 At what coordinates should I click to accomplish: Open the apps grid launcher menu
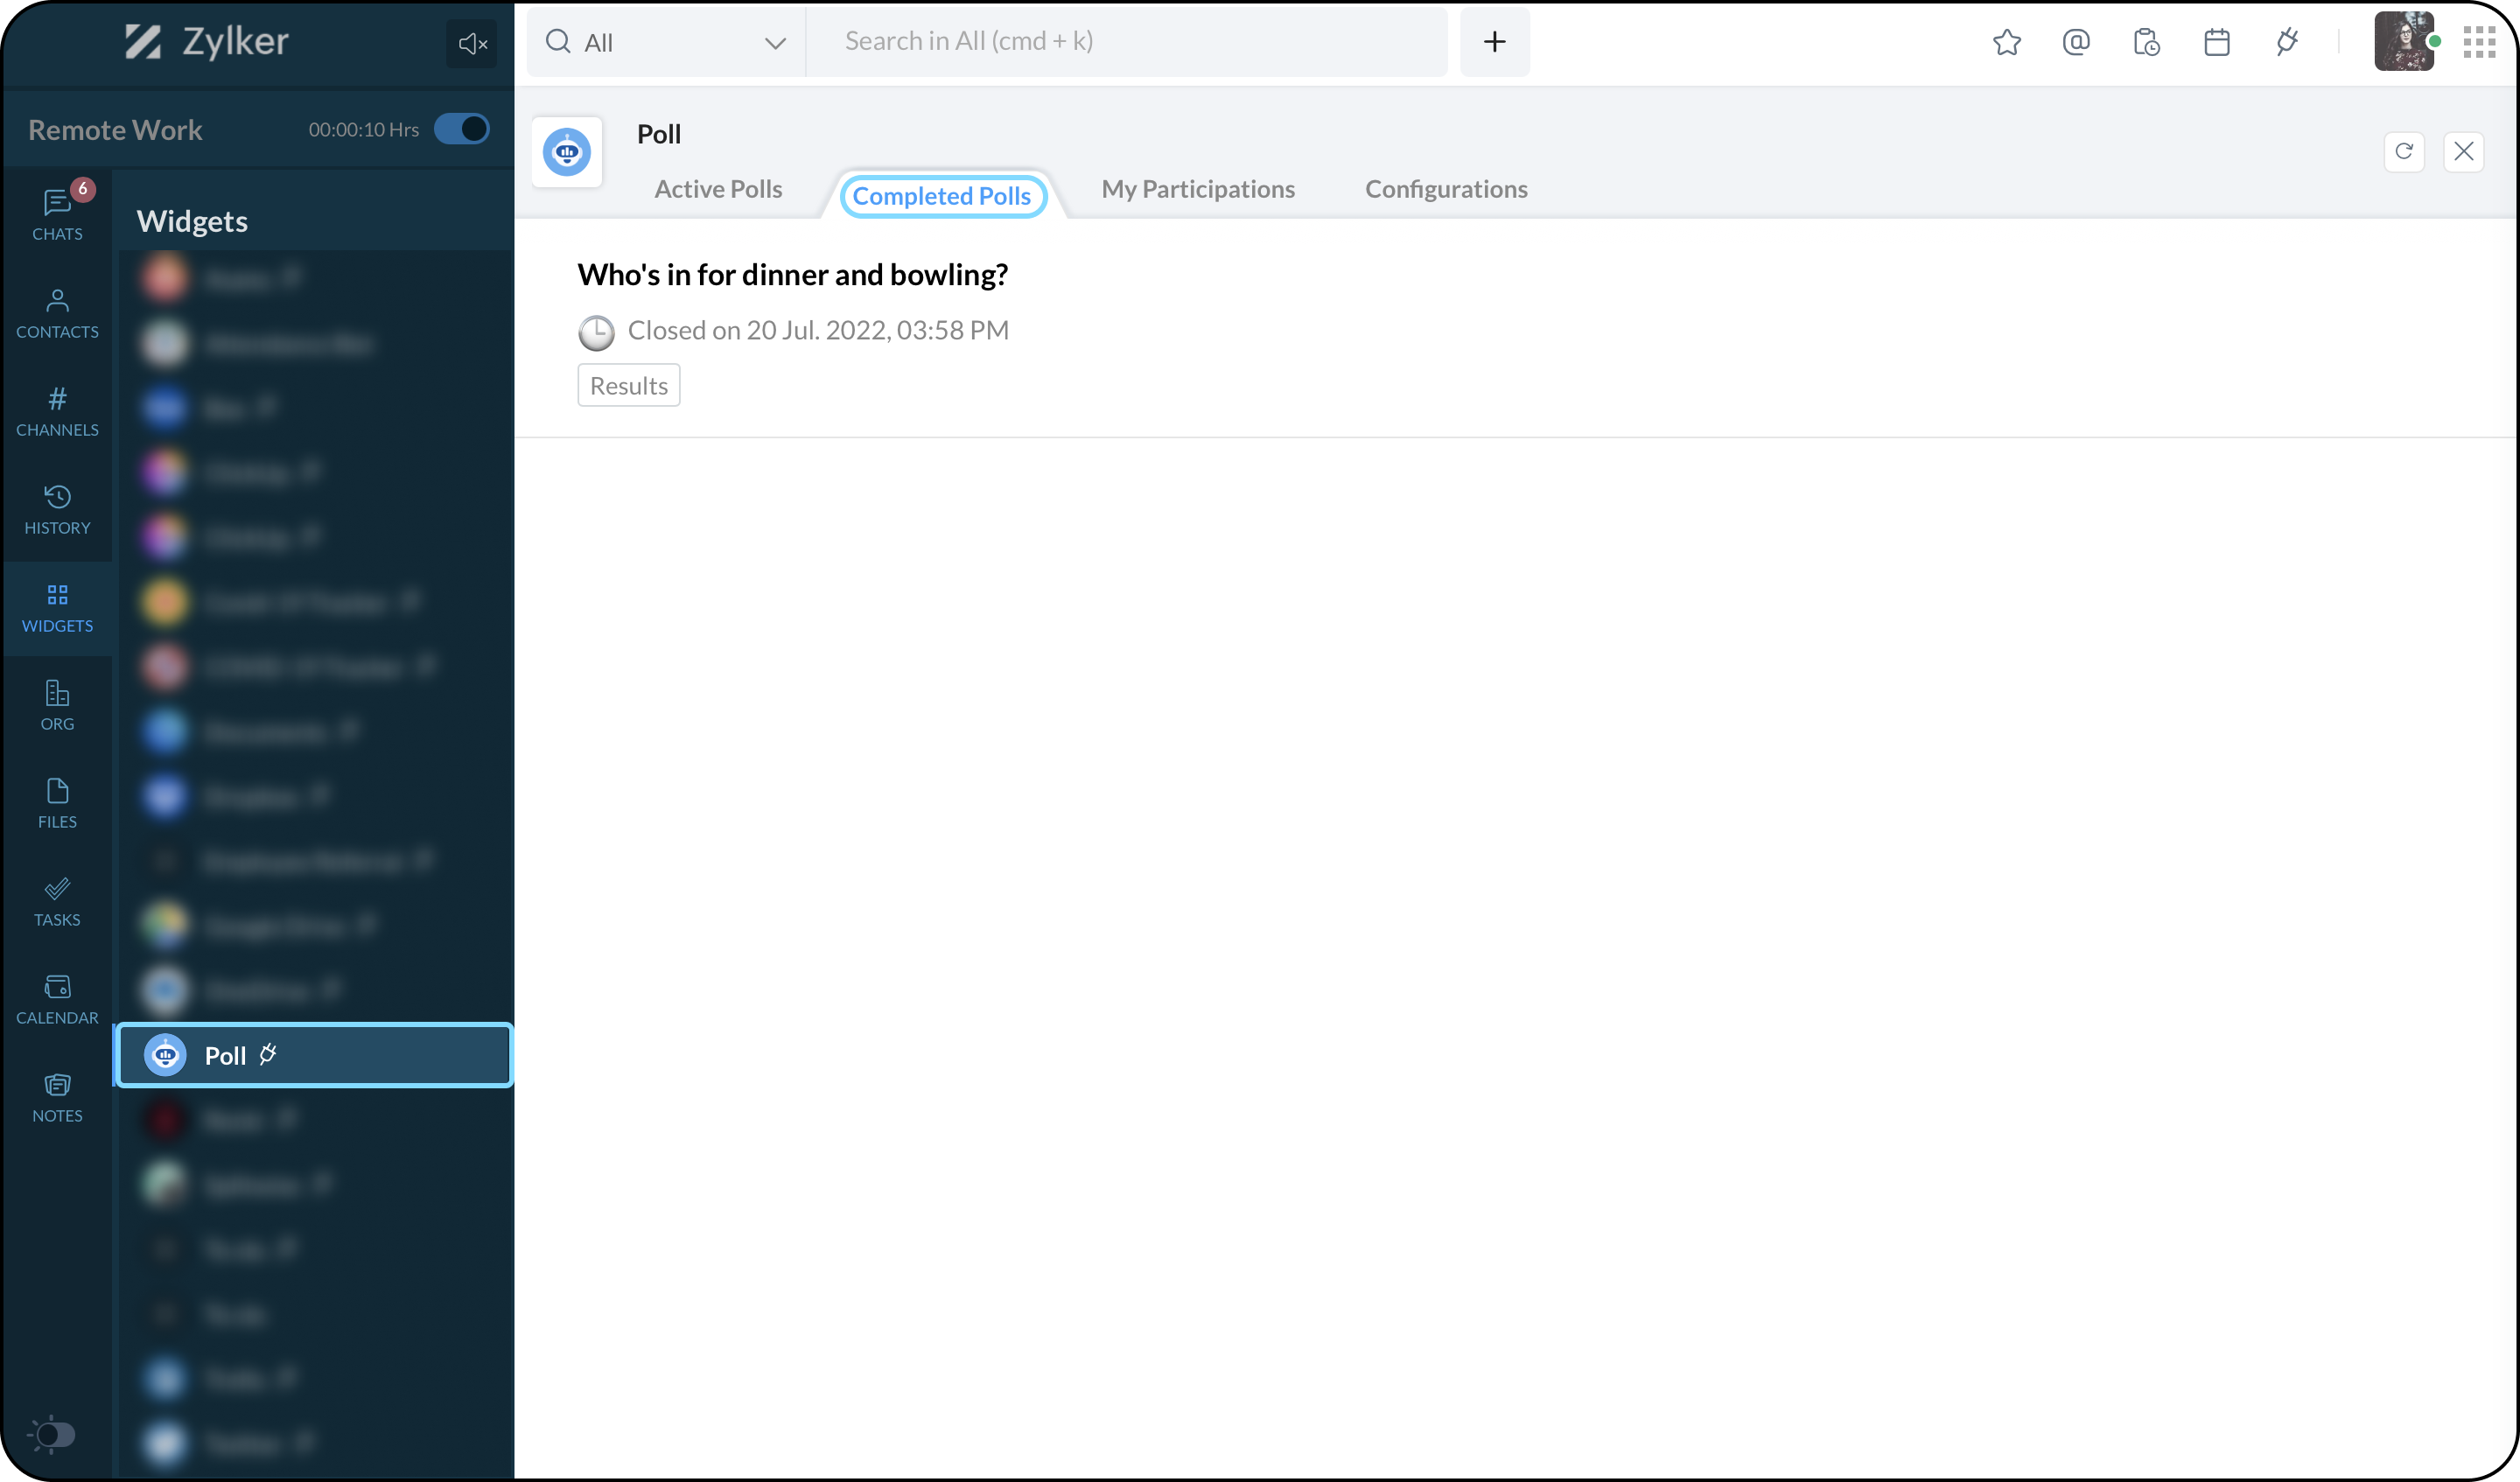point(2479,42)
